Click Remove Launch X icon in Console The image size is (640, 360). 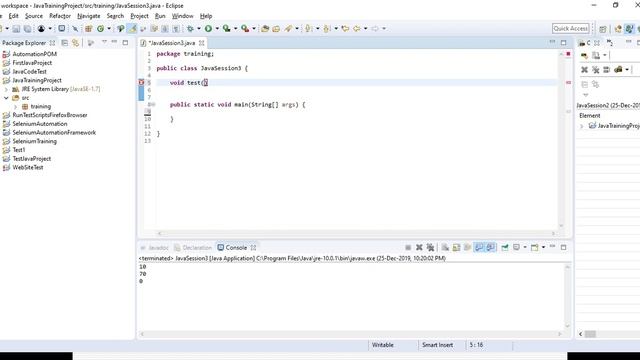click(x=419, y=247)
